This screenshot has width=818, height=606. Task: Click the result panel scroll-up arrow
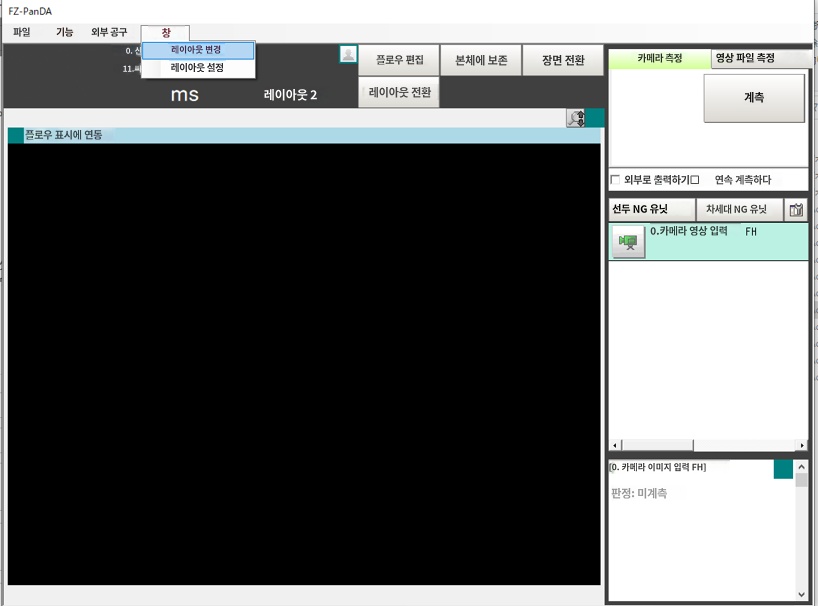[801, 466]
